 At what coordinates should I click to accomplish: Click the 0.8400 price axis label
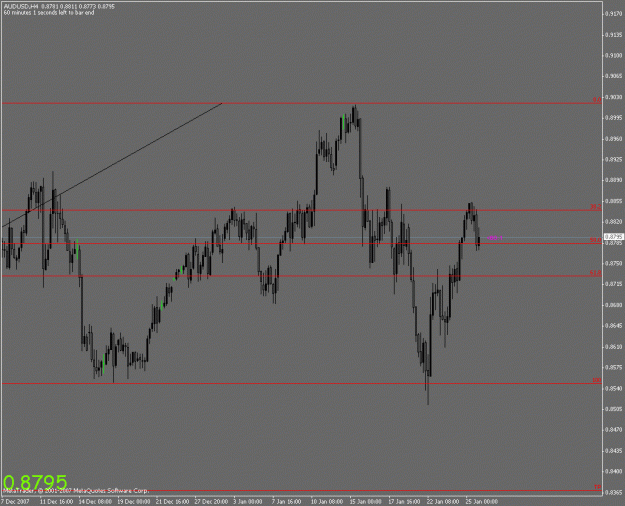pos(614,471)
